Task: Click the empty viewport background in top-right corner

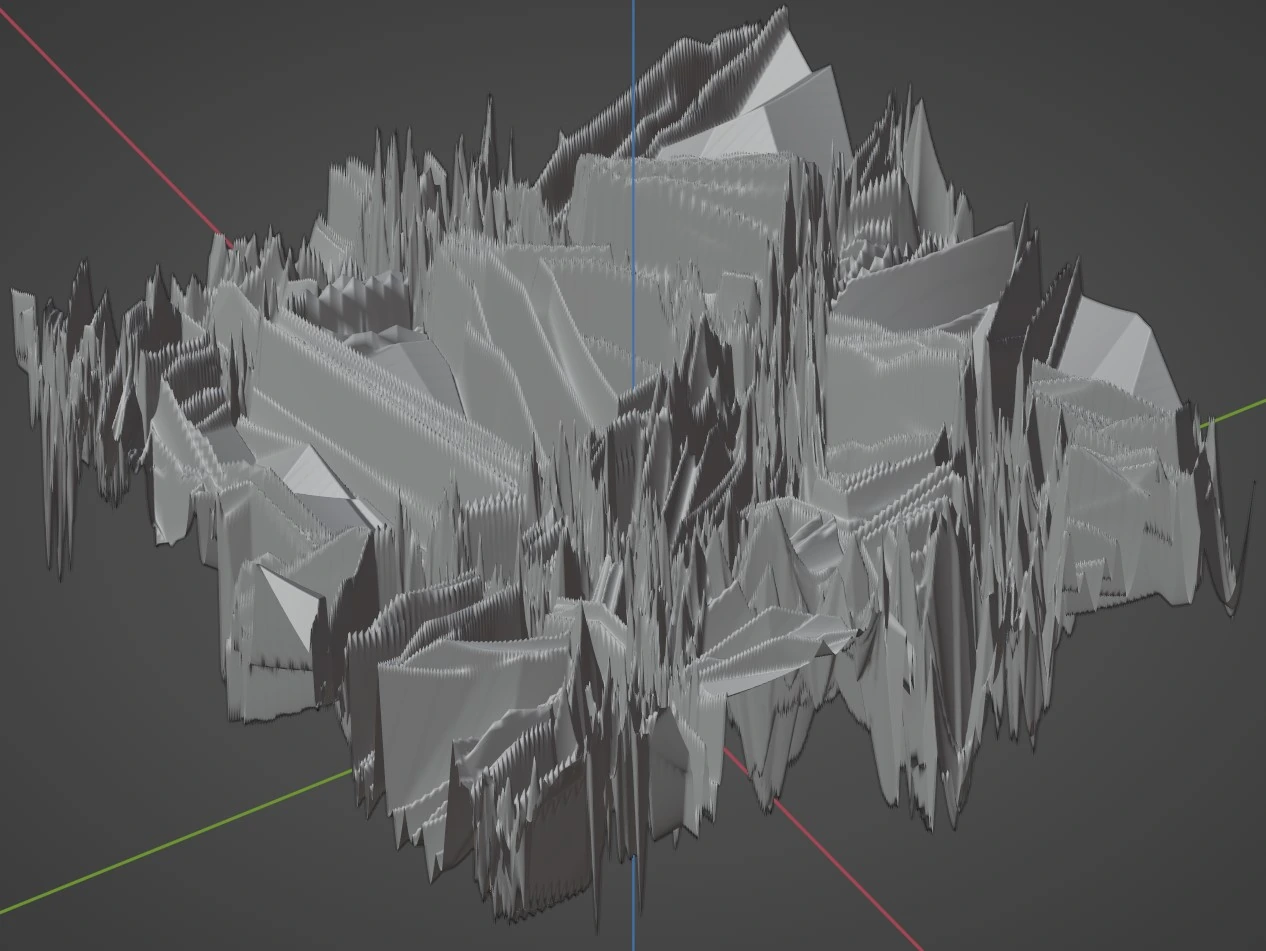Action: 1150,80
